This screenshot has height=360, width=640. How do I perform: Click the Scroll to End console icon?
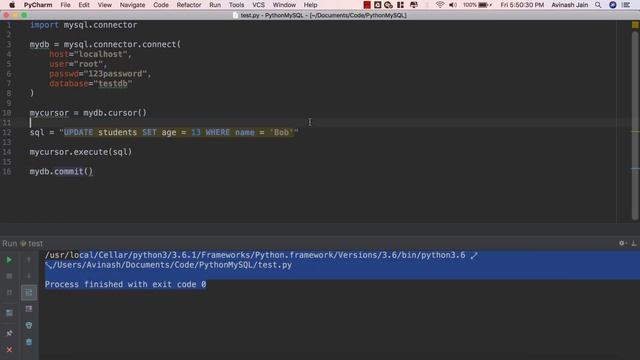pos(29,309)
